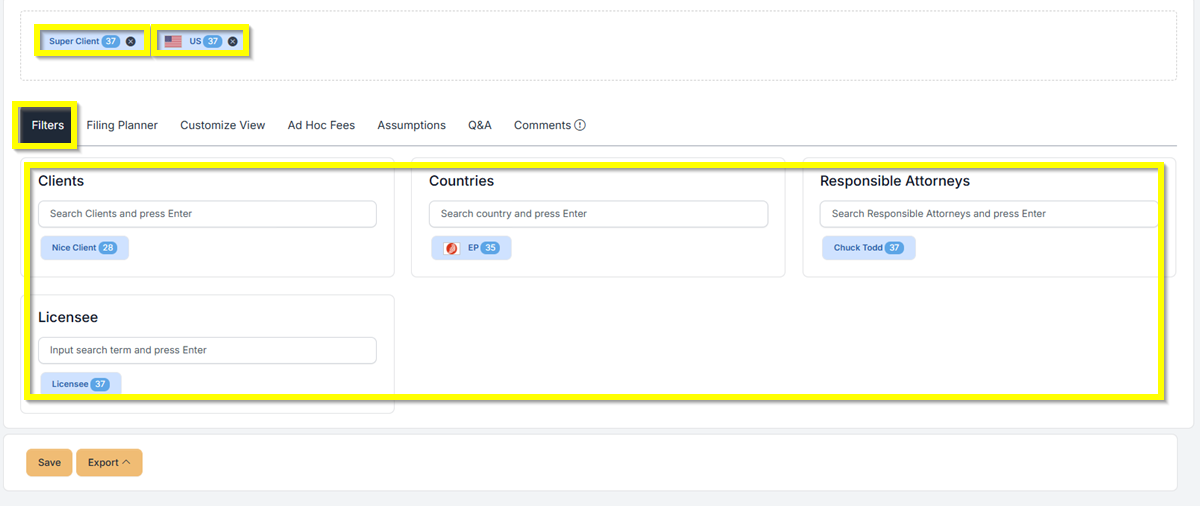Focus the Search Responsible Attorneys field
1200x506 pixels.
click(x=988, y=214)
